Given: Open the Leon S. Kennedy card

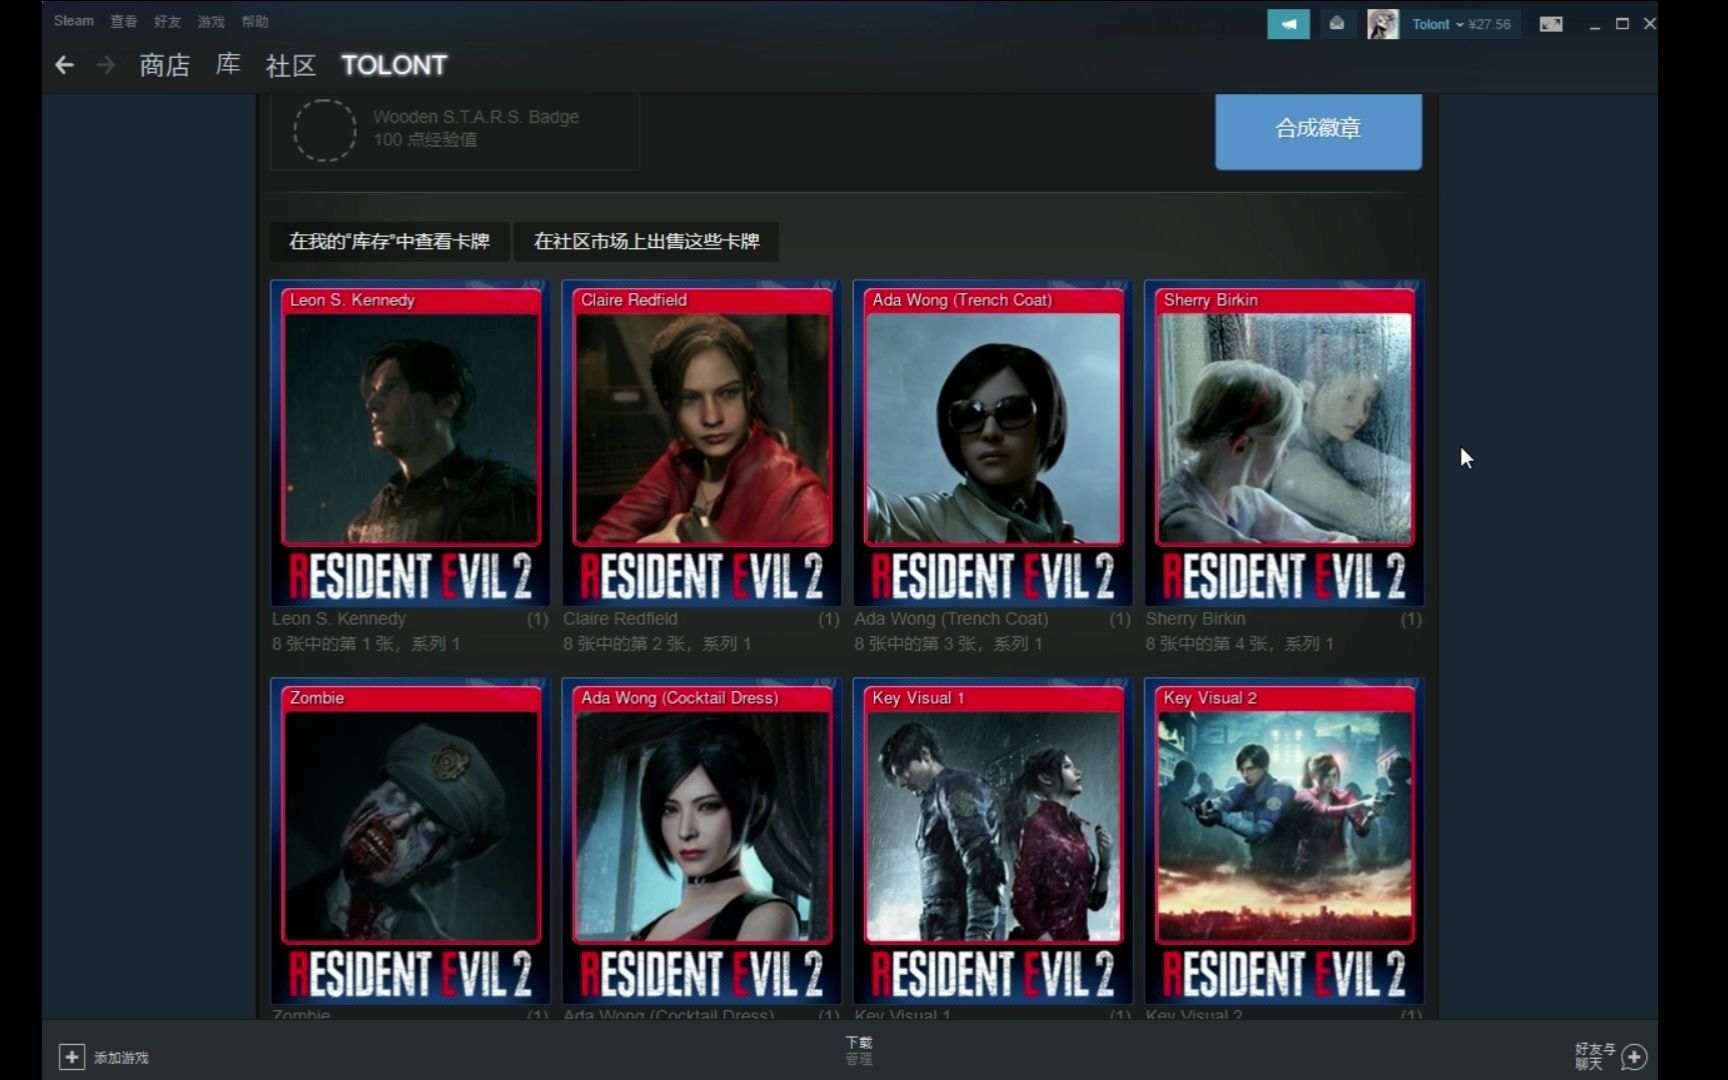Looking at the screenshot, I should pos(410,443).
